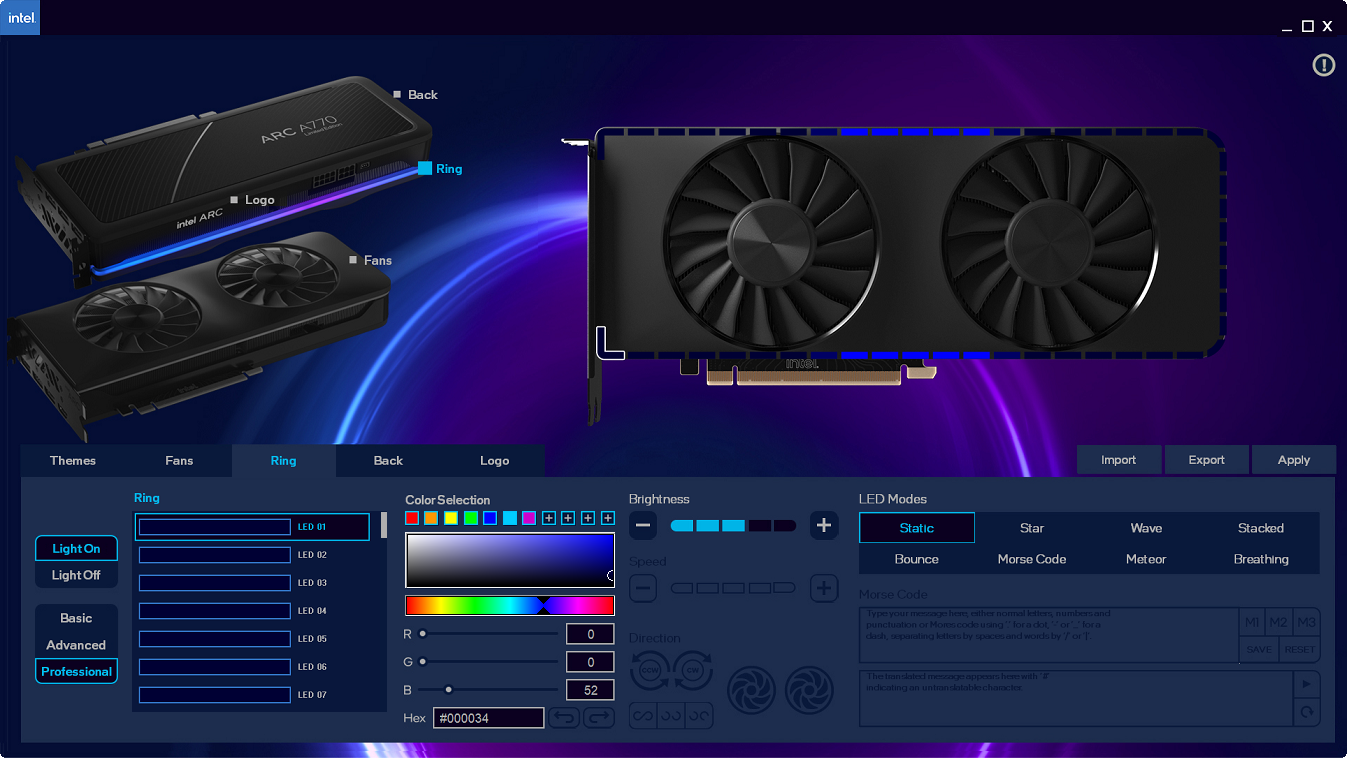Select the Star LED mode
The height and width of the screenshot is (758, 1347).
click(1032, 528)
